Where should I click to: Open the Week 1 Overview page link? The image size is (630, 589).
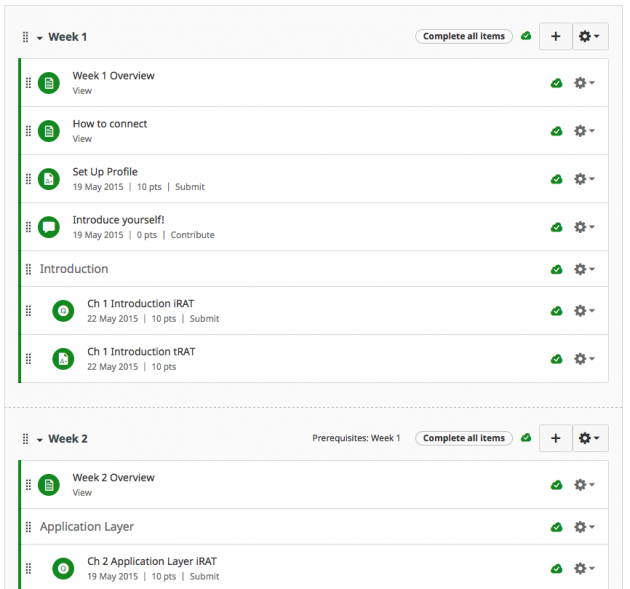113,76
